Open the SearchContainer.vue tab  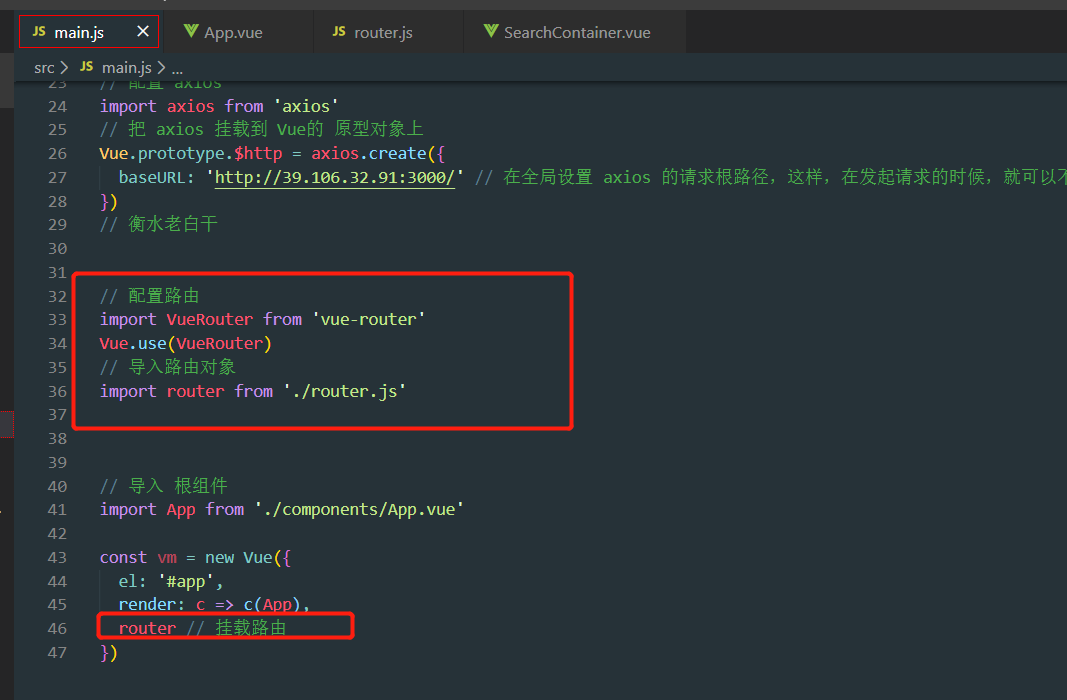574,32
